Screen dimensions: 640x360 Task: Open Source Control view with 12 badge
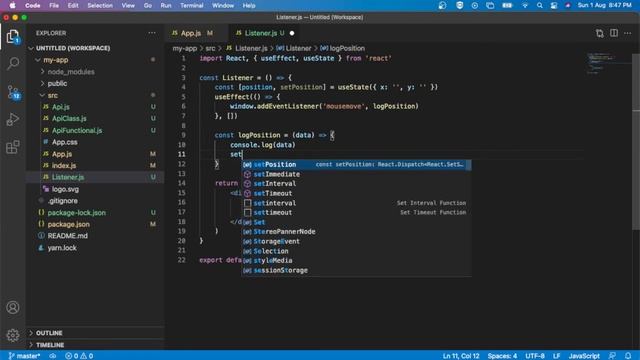coord(13,92)
